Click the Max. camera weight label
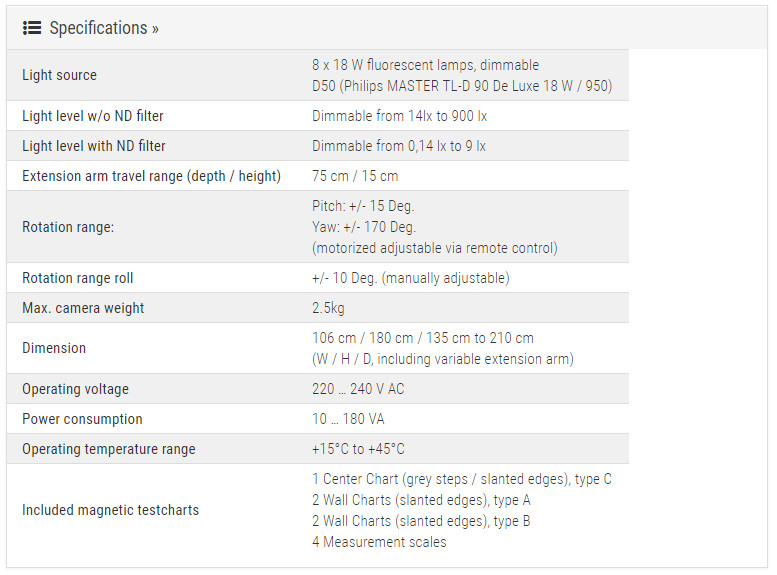Screen dimensions: 777x575 coord(83,308)
